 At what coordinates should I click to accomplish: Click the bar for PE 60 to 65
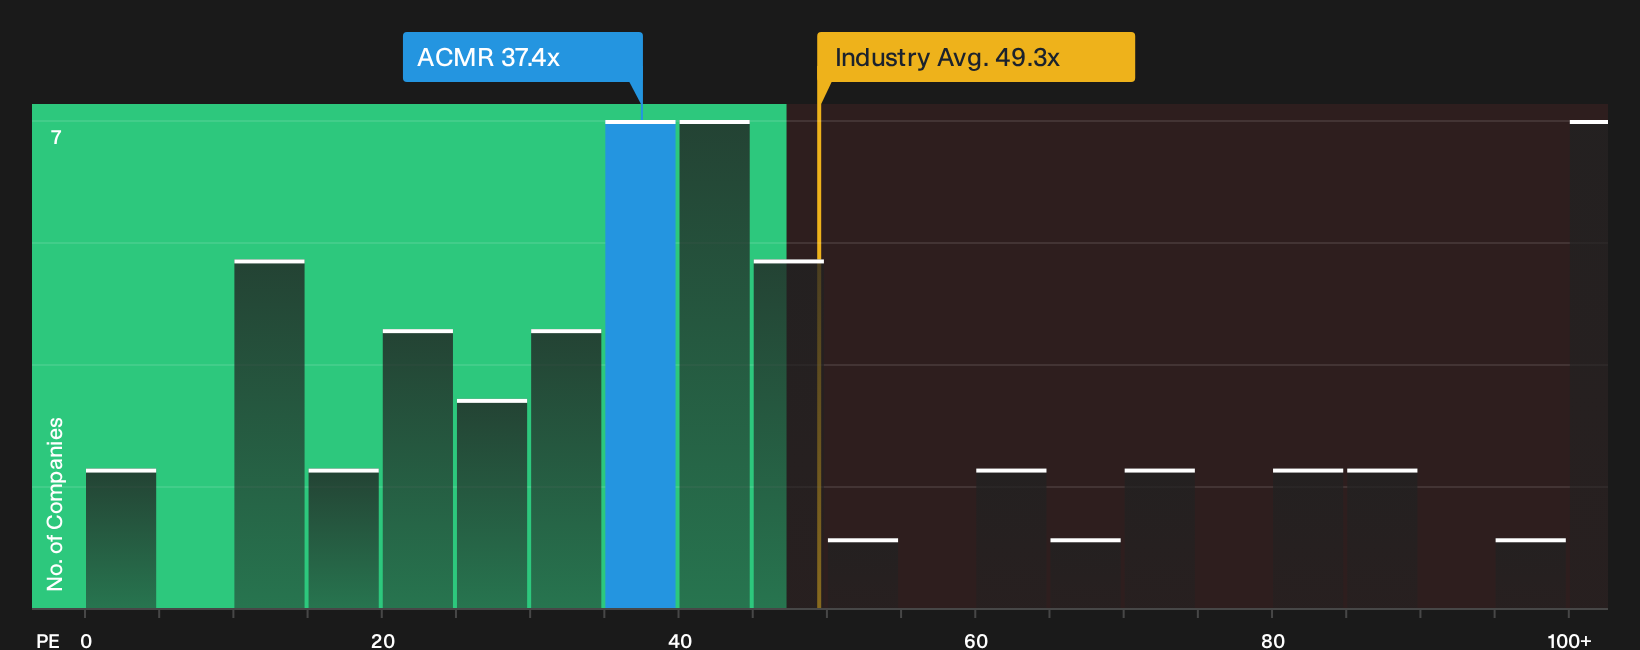tap(1011, 538)
